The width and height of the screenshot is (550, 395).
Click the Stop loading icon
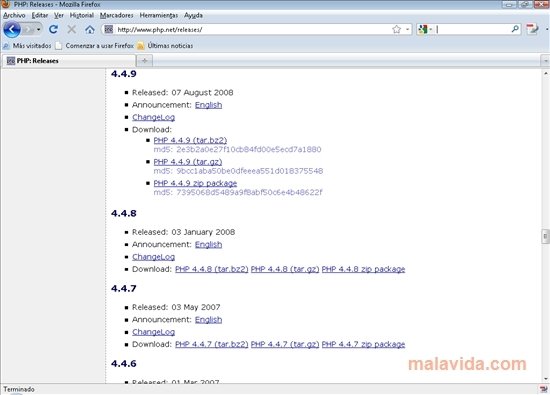coord(72,29)
